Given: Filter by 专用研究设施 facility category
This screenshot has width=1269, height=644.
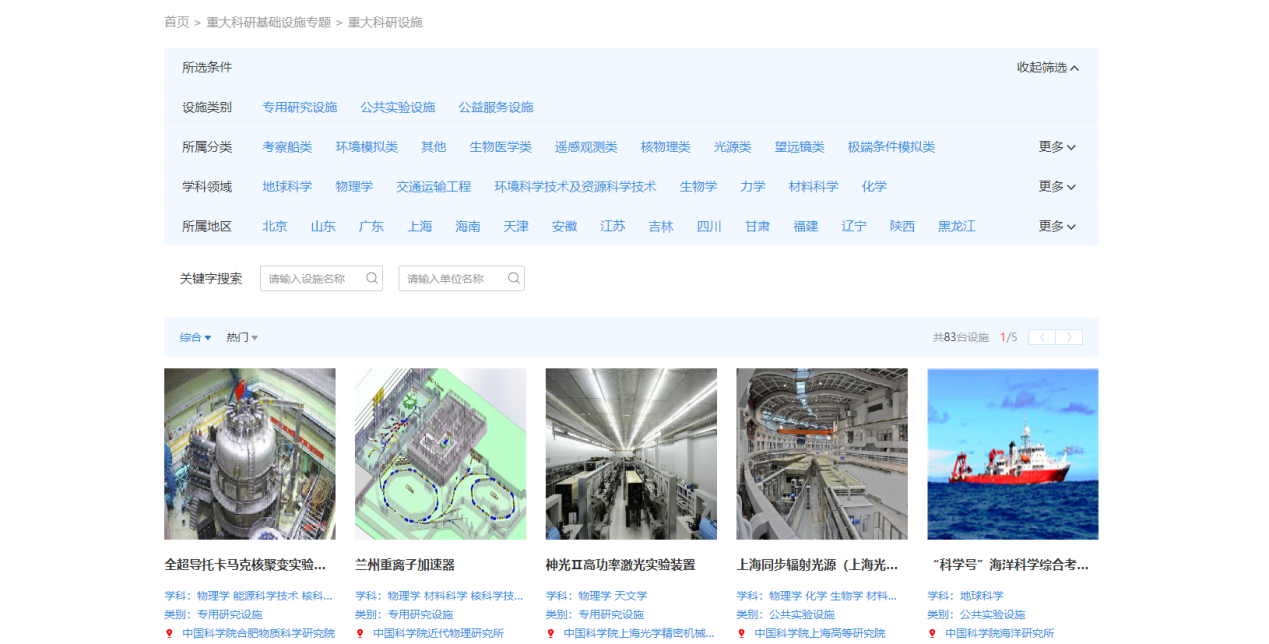Looking at the screenshot, I should click(x=300, y=107).
